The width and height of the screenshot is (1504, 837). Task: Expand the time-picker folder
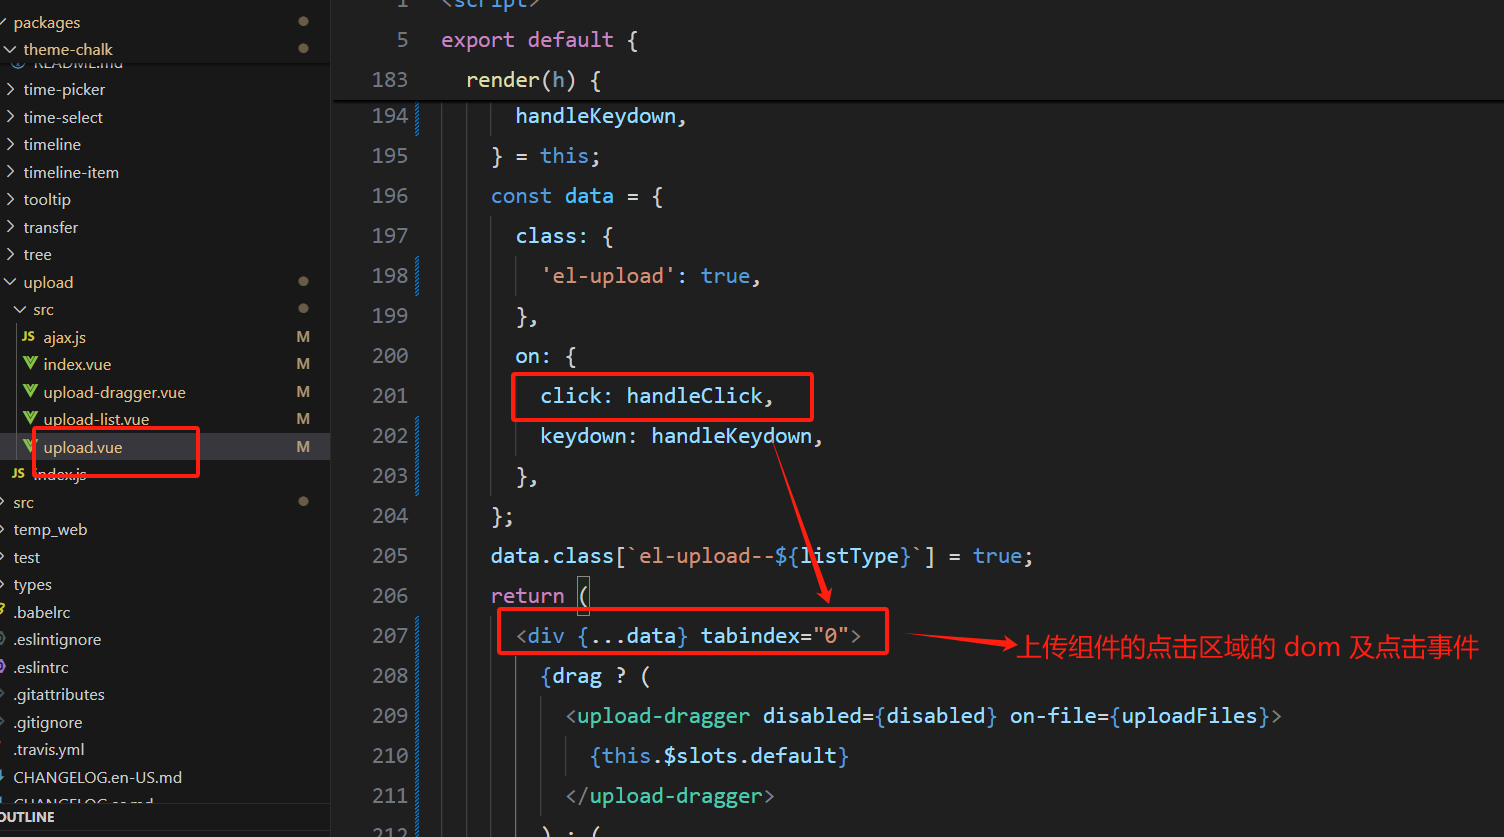point(64,90)
